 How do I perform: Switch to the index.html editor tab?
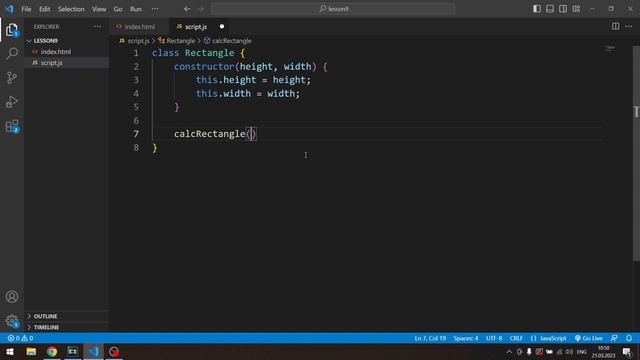pyautogui.click(x=139, y=27)
